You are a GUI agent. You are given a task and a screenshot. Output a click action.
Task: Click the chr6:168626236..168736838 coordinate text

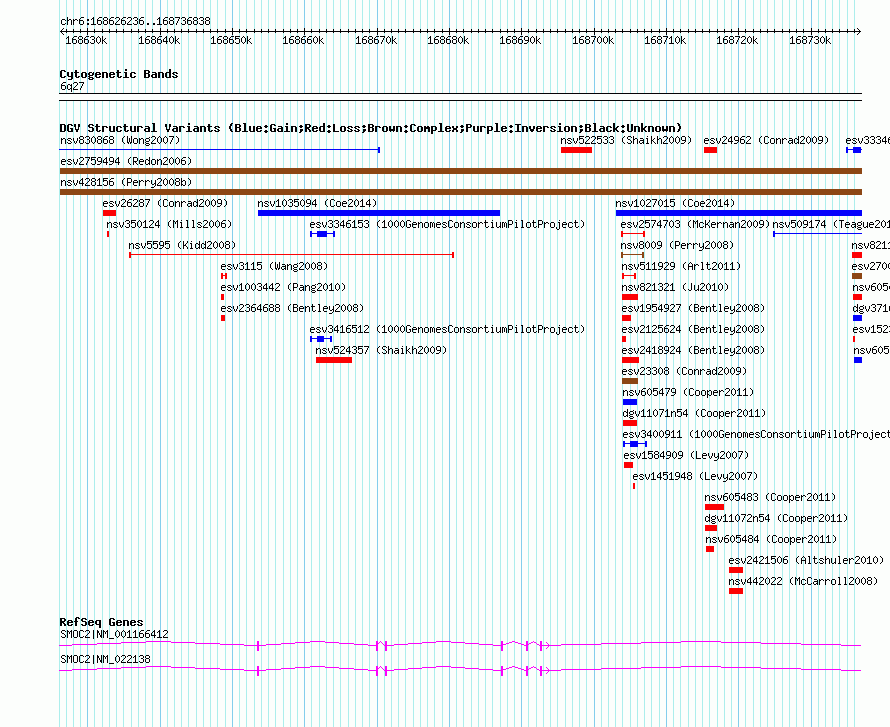tap(135, 22)
